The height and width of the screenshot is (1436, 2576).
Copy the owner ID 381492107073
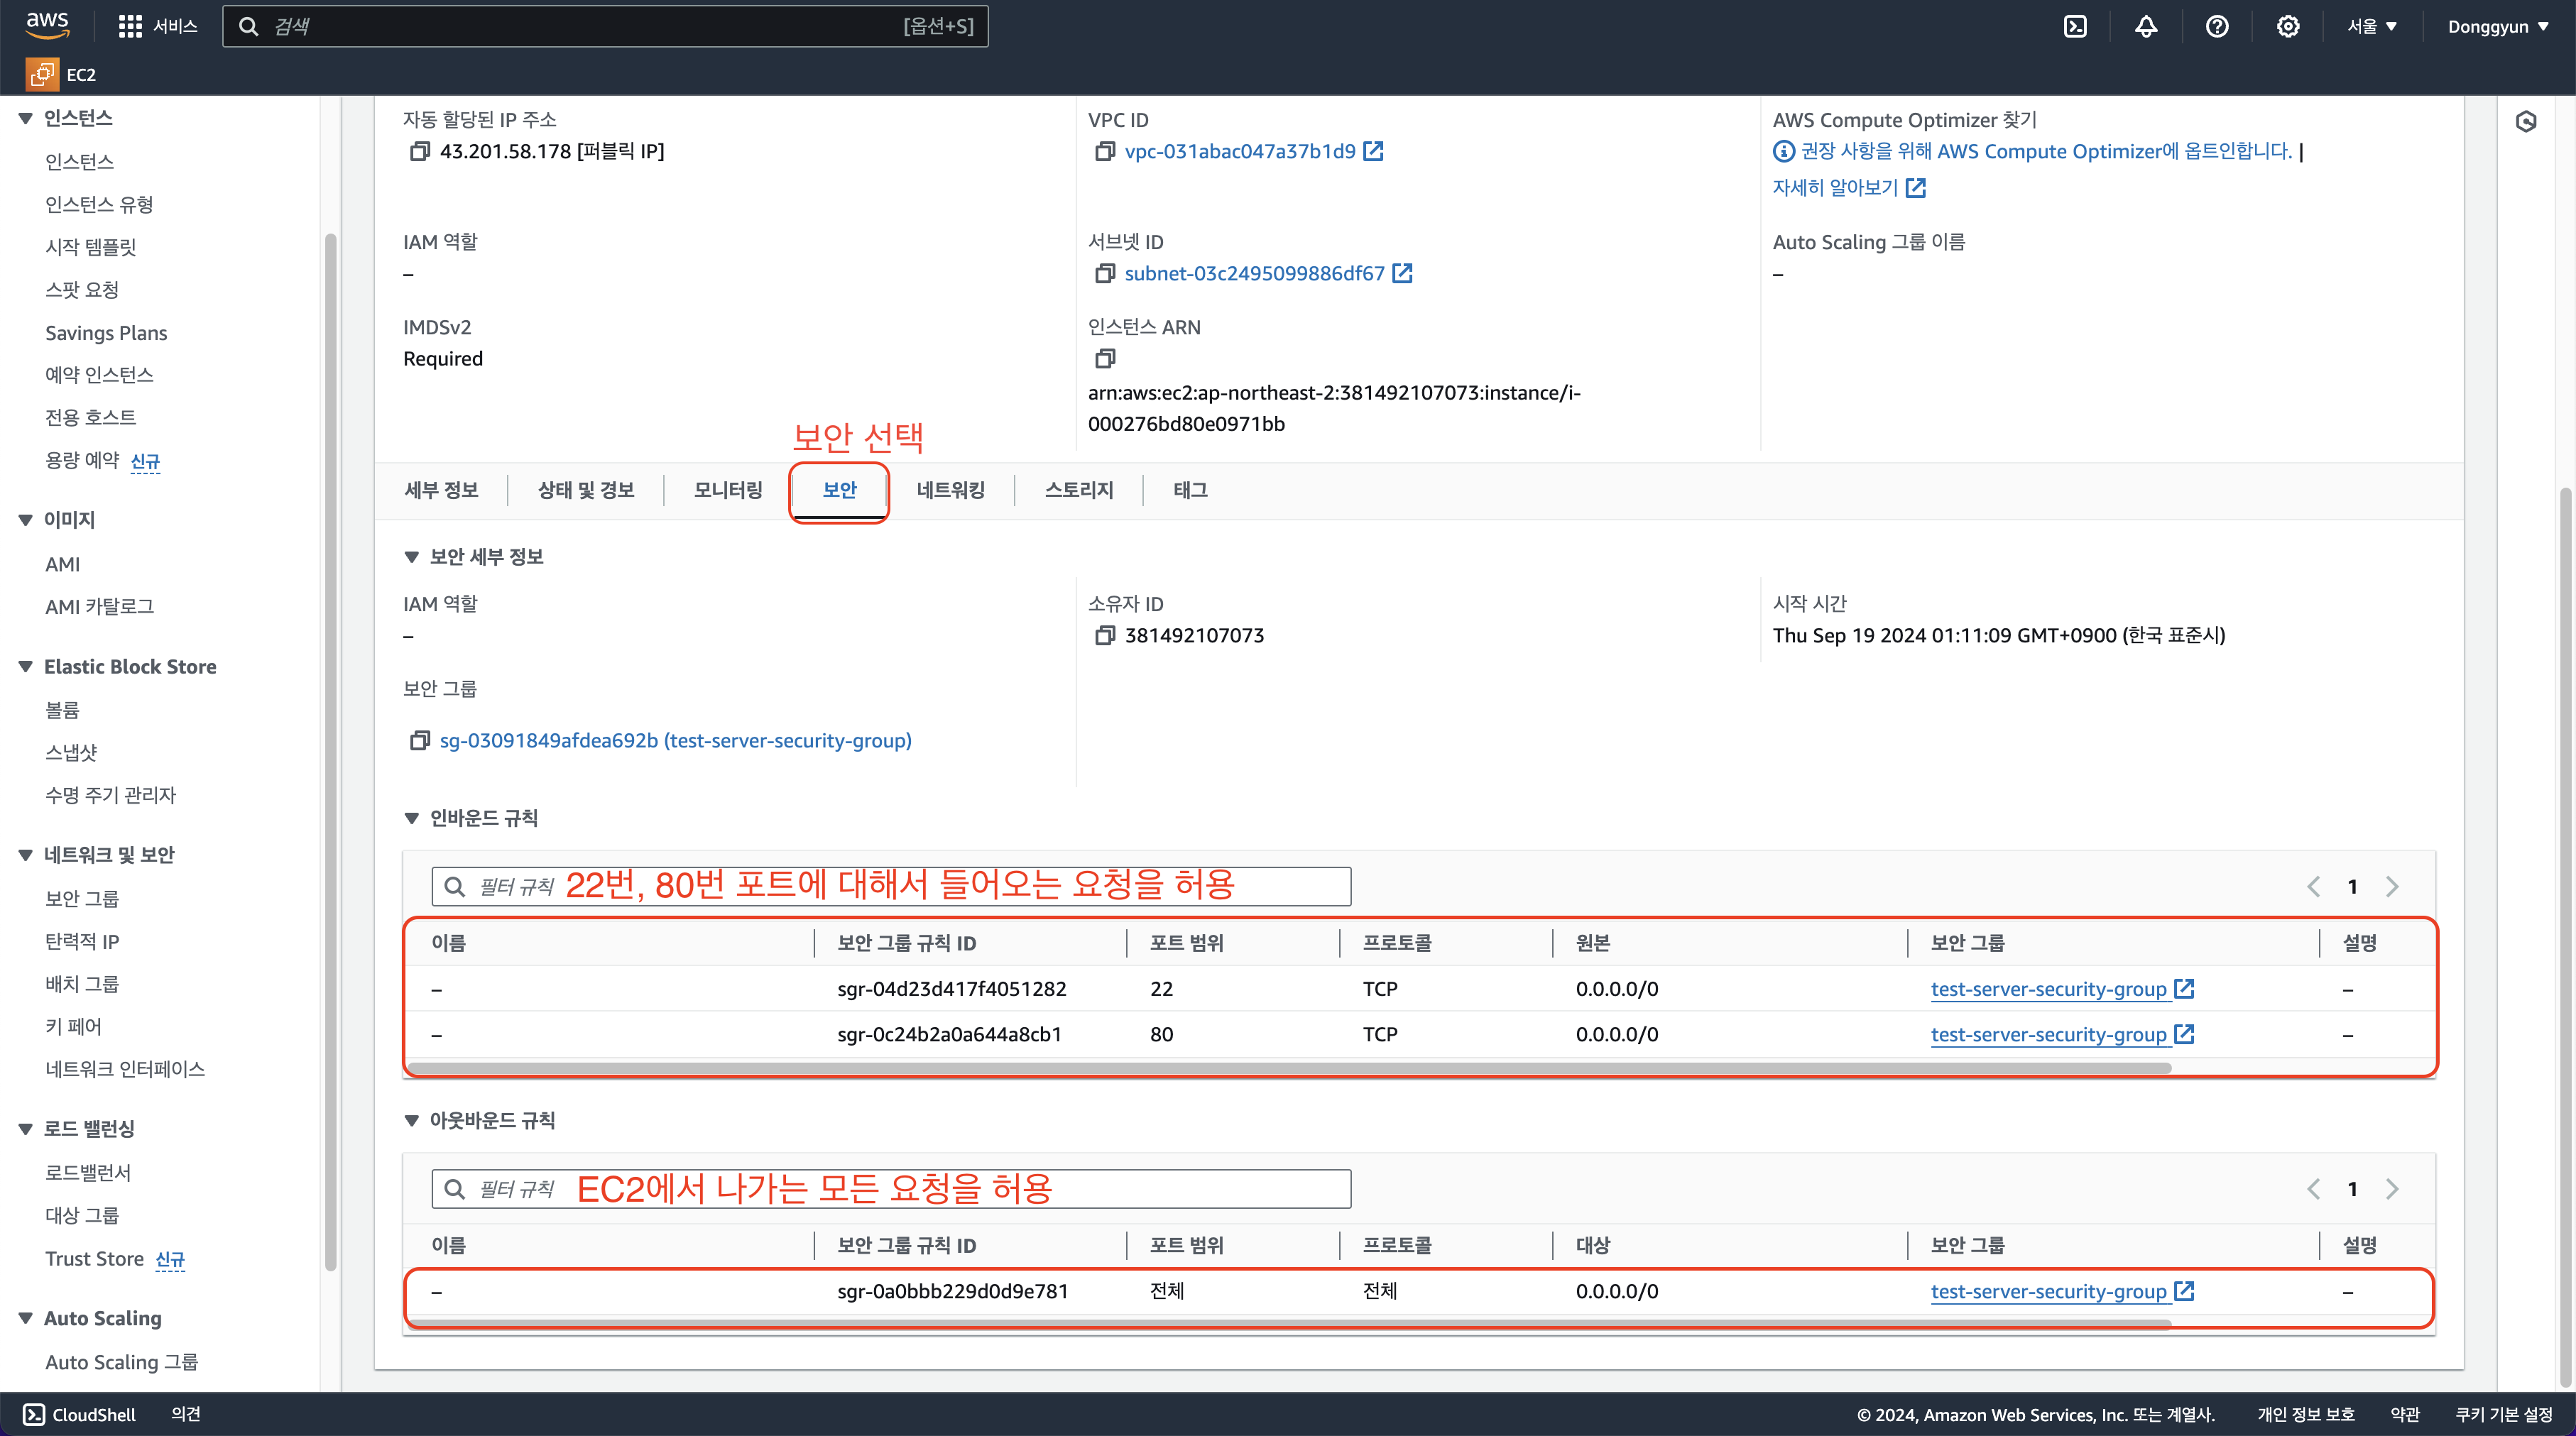coord(1104,636)
